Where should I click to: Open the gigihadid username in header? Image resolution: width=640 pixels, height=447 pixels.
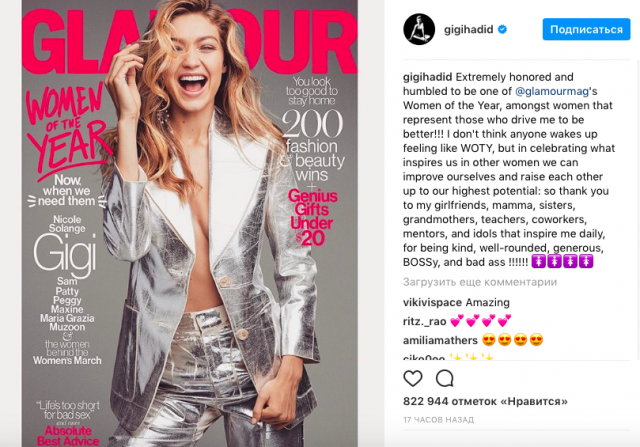pyautogui.click(x=469, y=29)
